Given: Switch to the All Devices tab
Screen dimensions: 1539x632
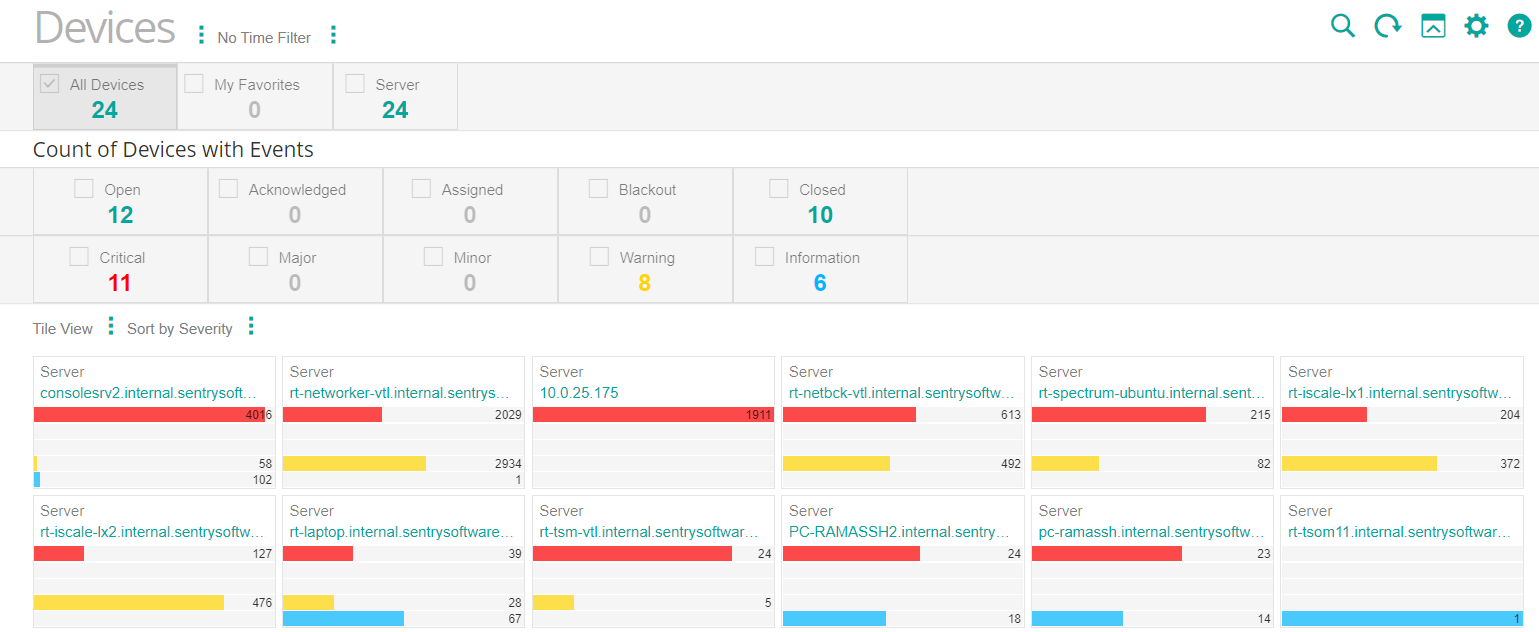Looking at the screenshot, I should 49,83.
